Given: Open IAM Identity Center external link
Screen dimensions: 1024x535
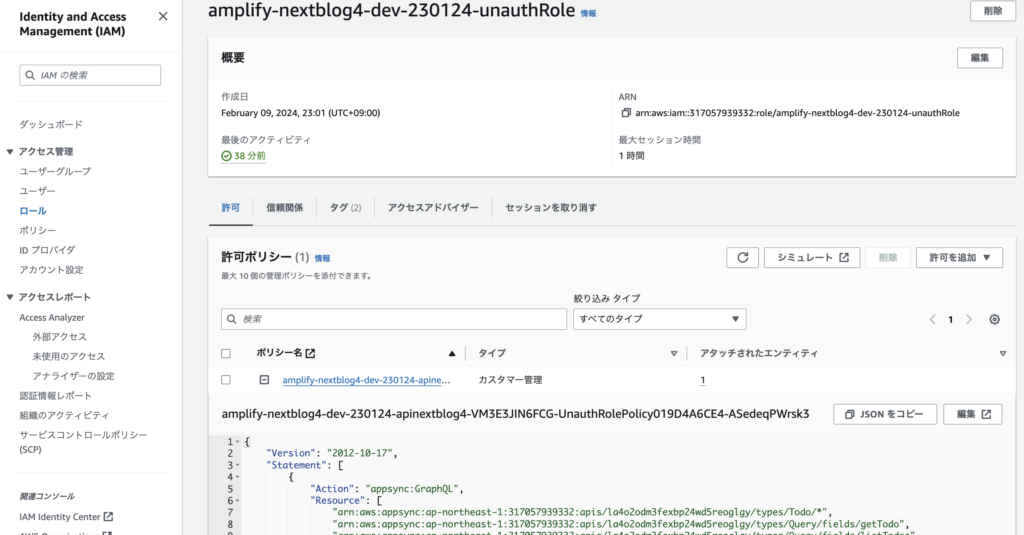Looking at the screenshot, I should click(66, 517).
